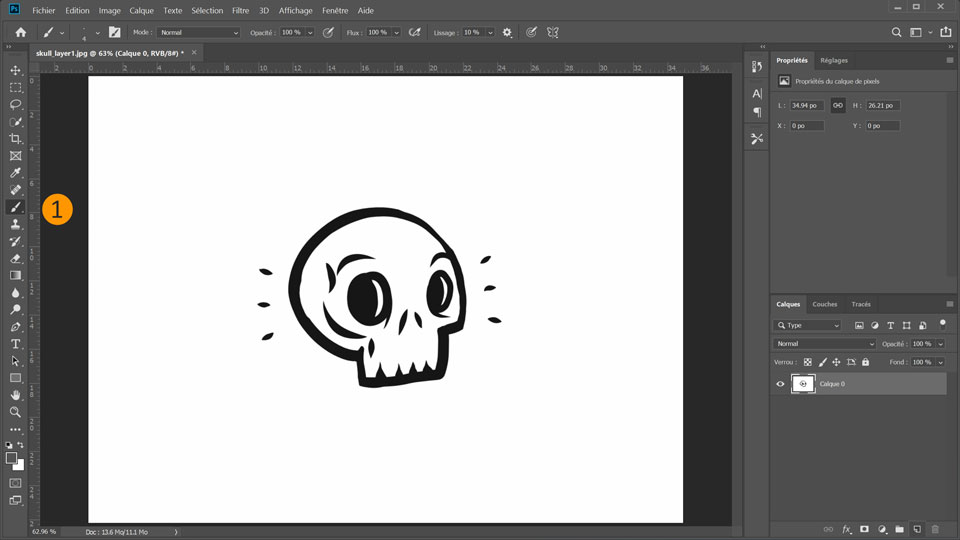Screen dimensions: 960x540
Task: Select the Zoom magnifier tool
Action: point(15,412)
